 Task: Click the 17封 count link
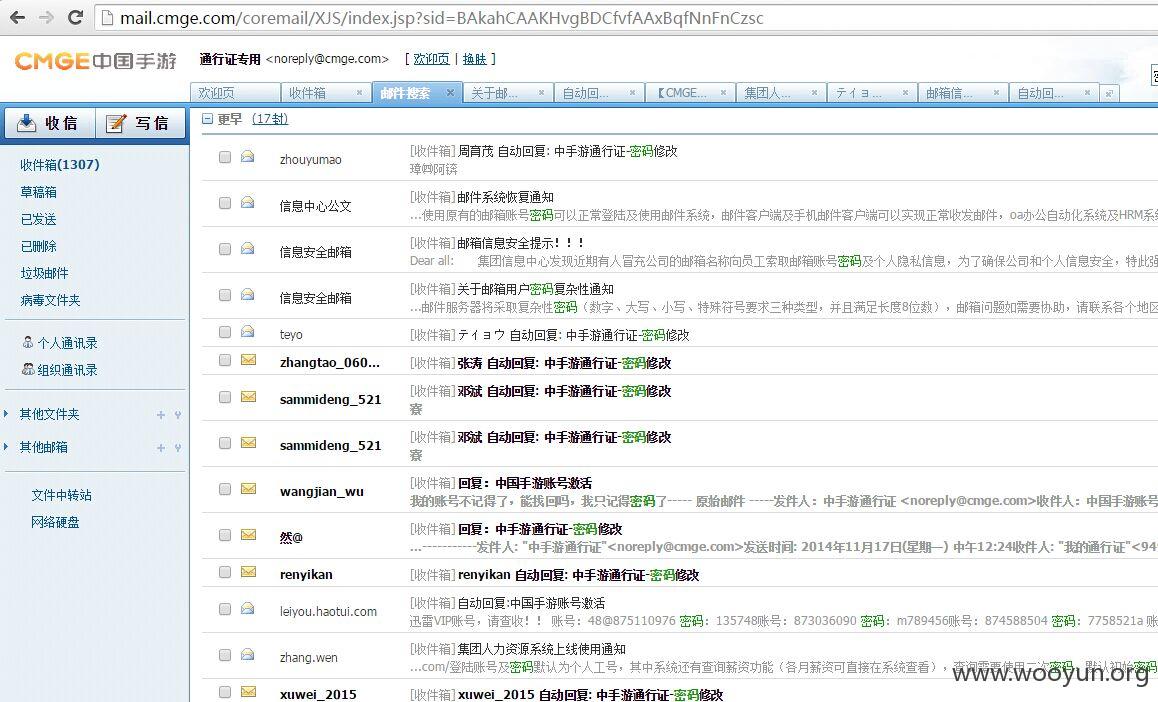[270, 119]
